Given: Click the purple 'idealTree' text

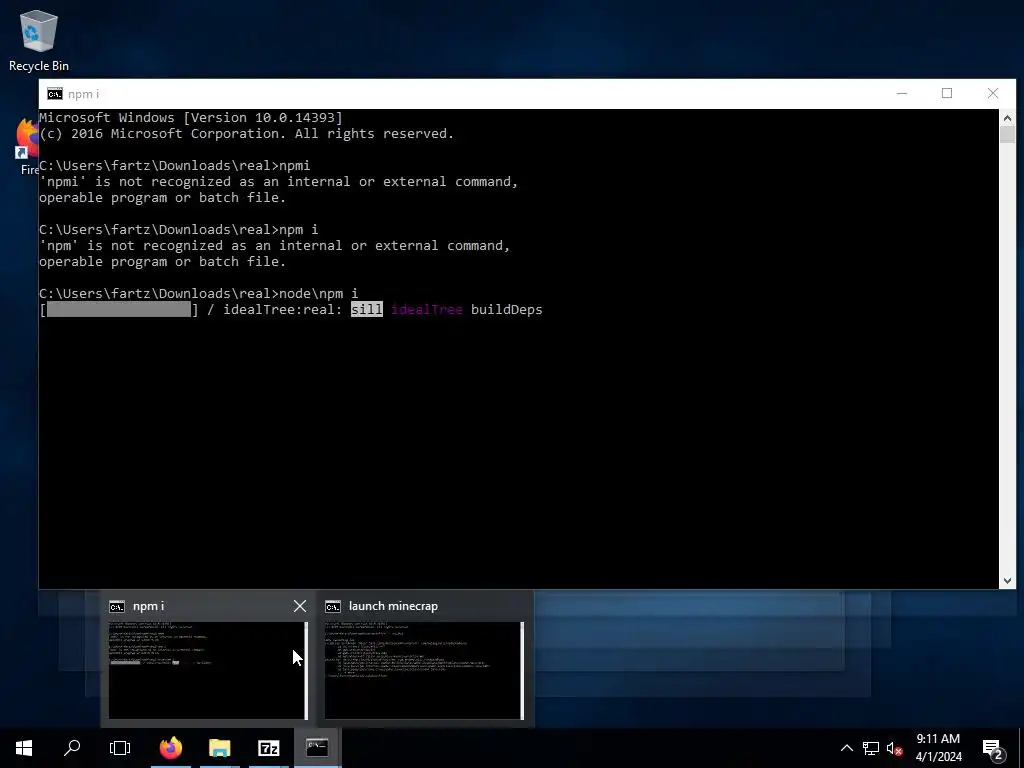Looking at the screenshot, I should click(426, 310).
